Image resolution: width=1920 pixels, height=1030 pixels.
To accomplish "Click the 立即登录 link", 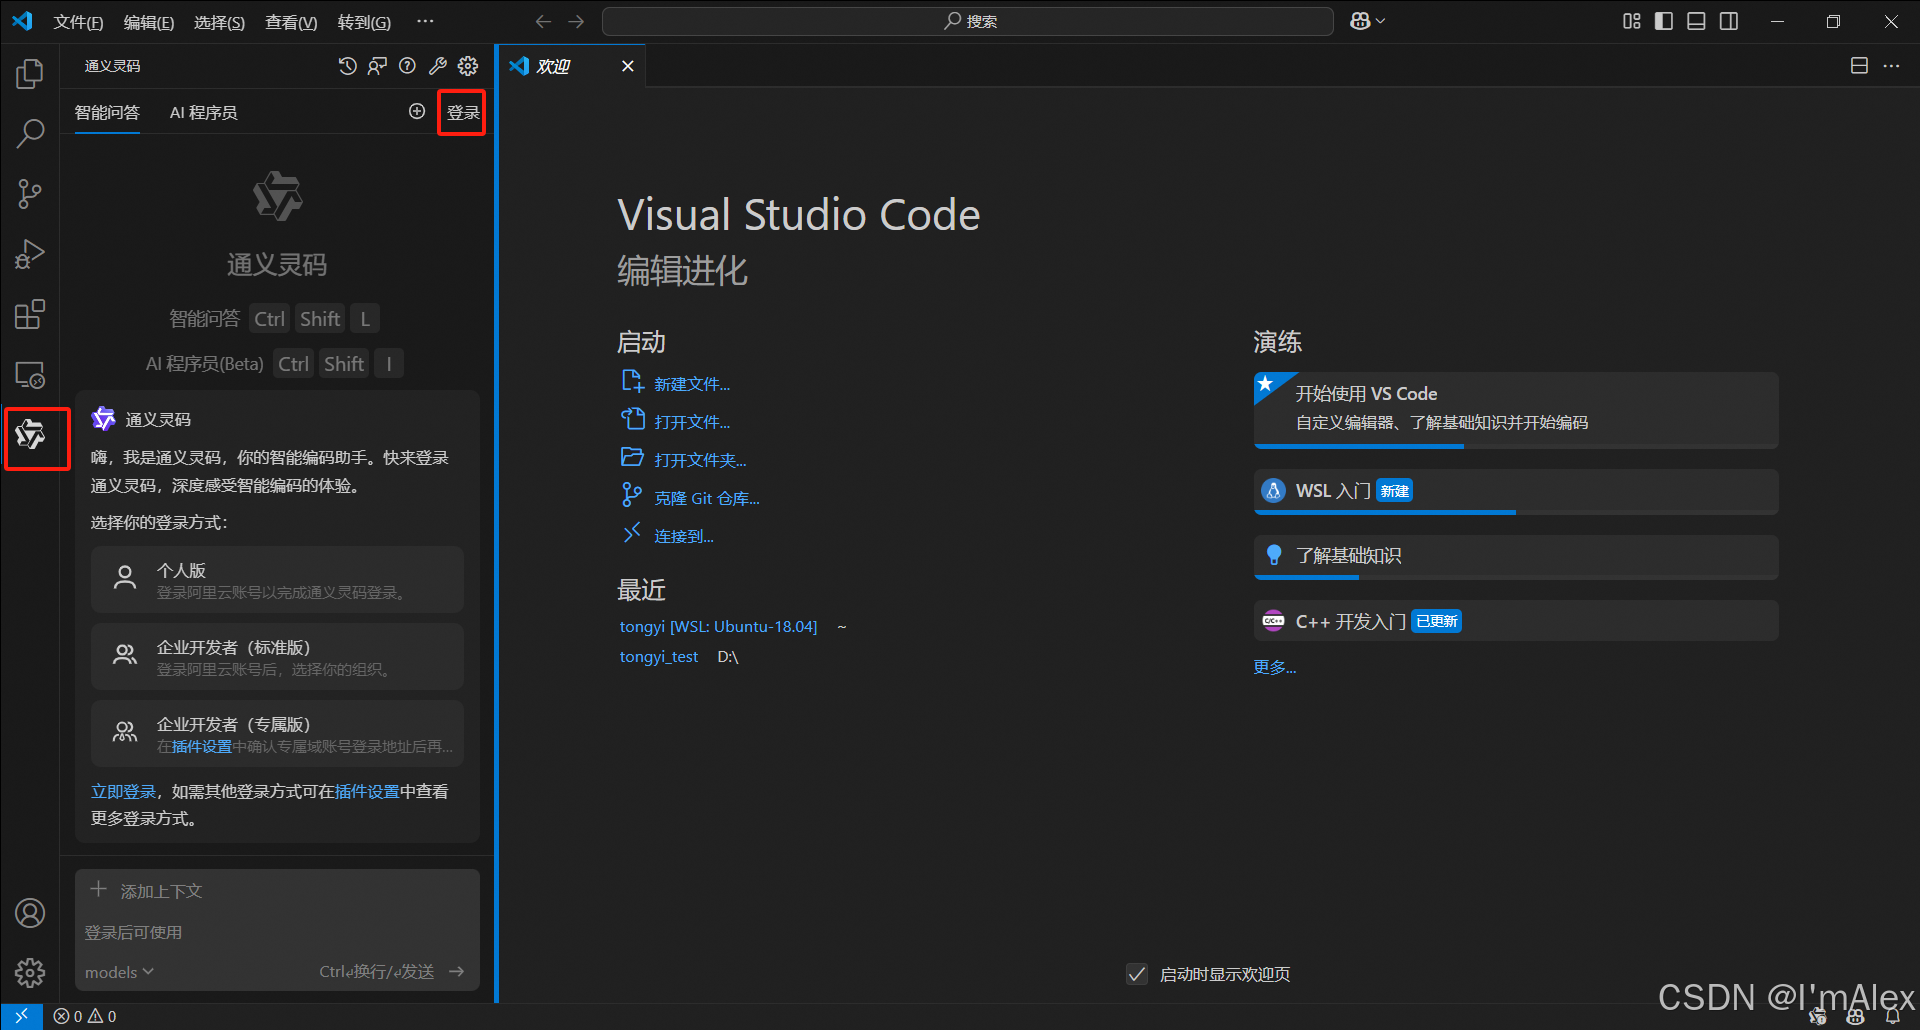I will [x=123, y=791].
